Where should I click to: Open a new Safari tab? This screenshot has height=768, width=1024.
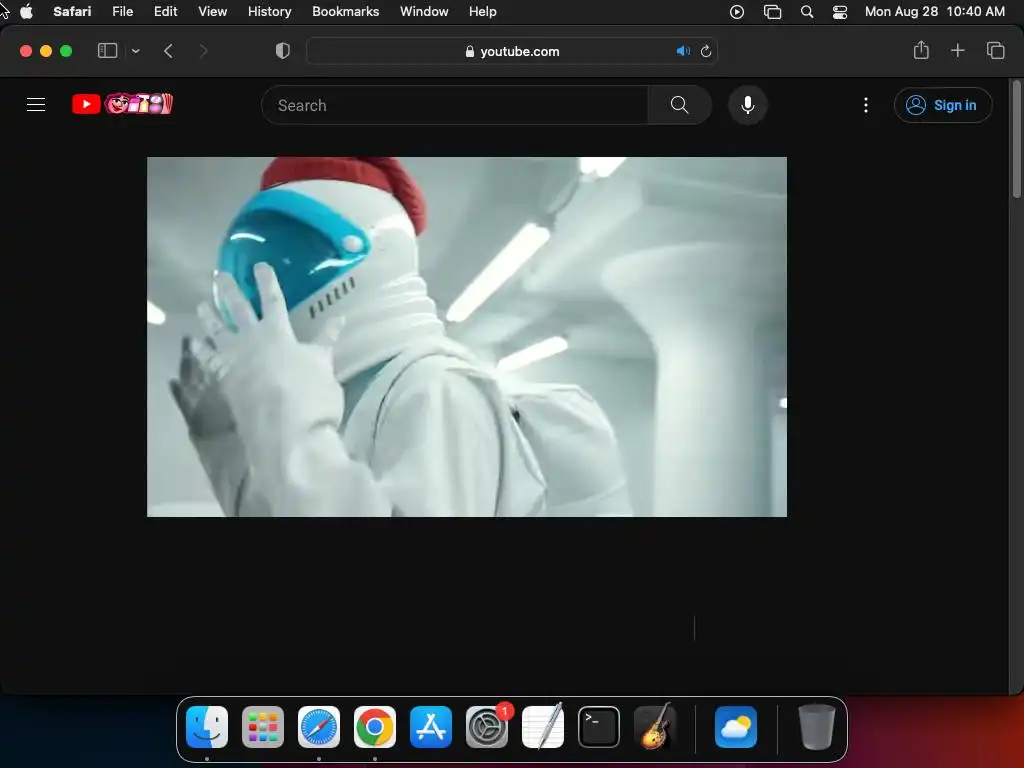point(957,50)
